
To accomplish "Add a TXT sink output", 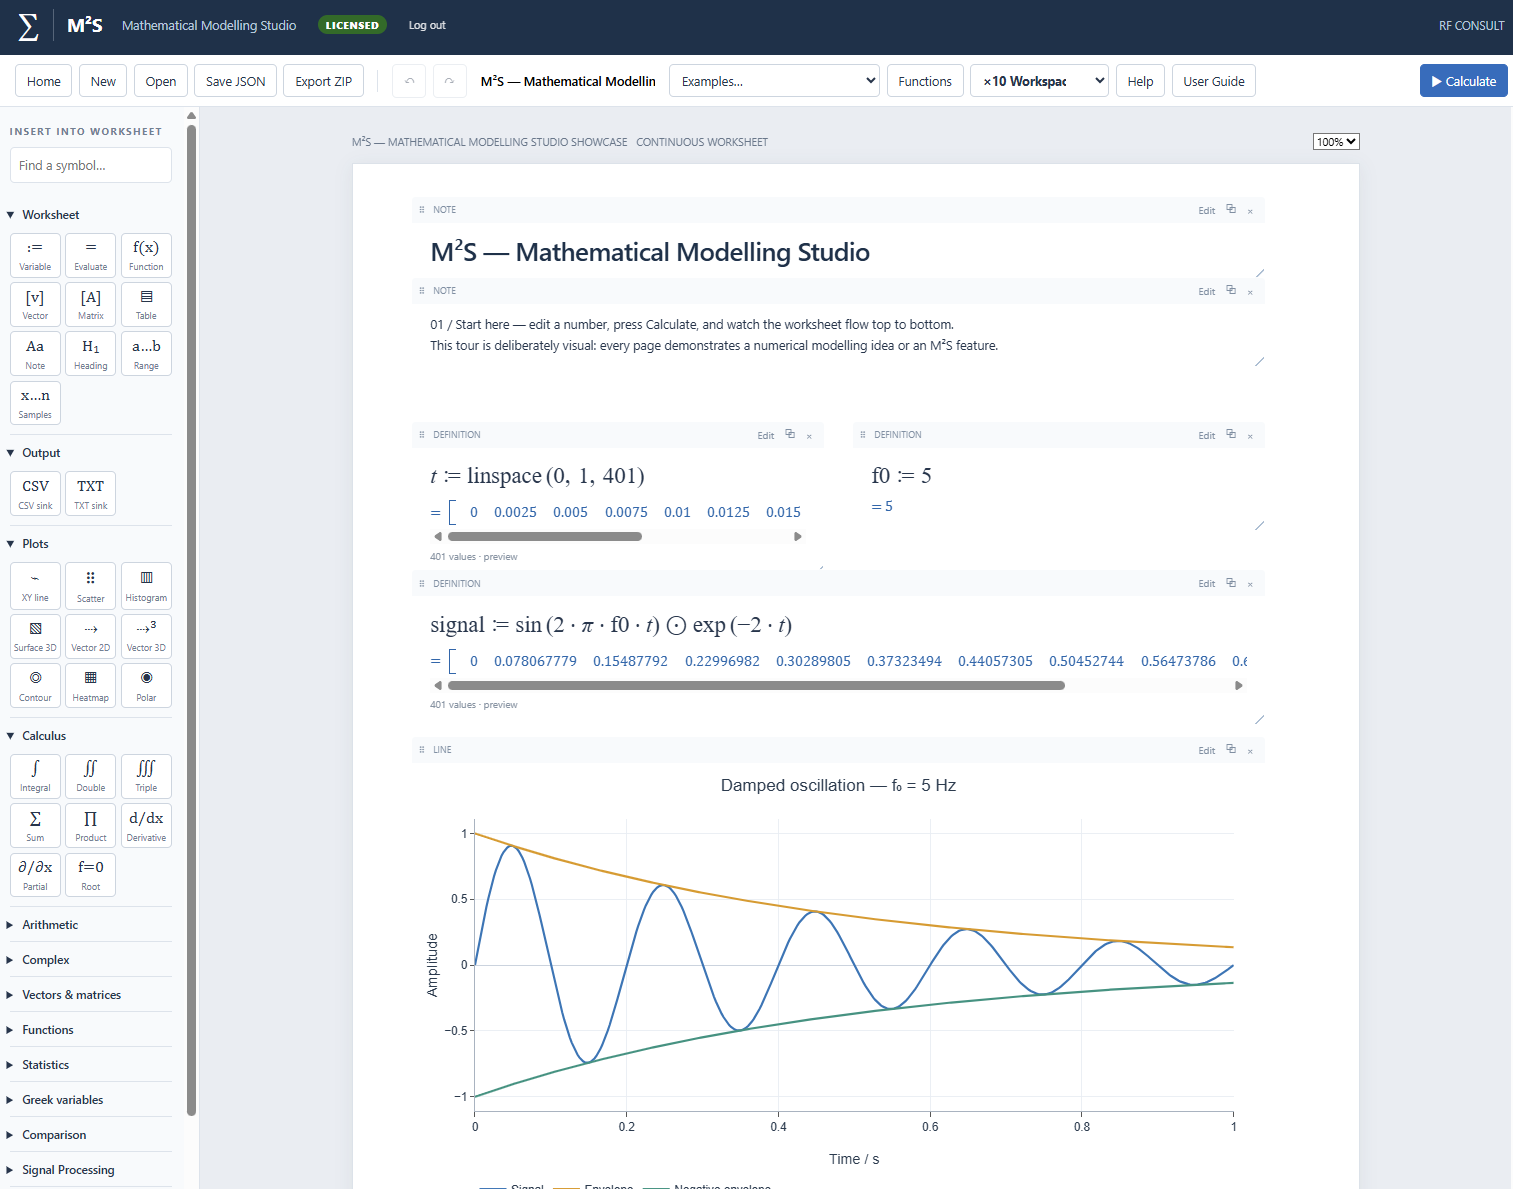I will 90,493.
